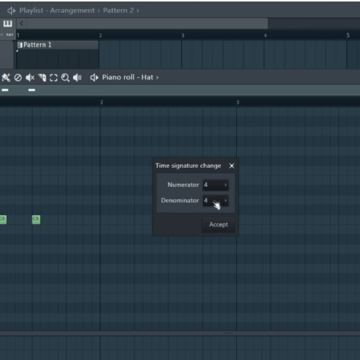Click the Numerator value field
Viewport: 360px width, 360px height.
(x=215, y=185)
